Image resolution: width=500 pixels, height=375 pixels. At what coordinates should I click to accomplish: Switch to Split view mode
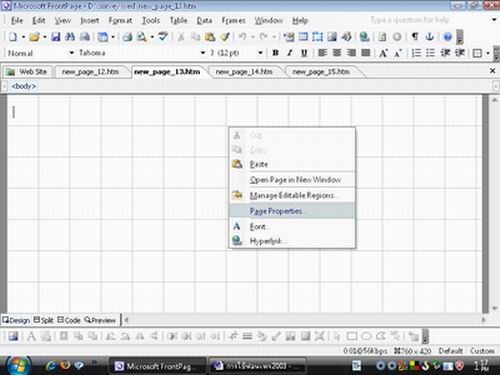click(44, 320)
